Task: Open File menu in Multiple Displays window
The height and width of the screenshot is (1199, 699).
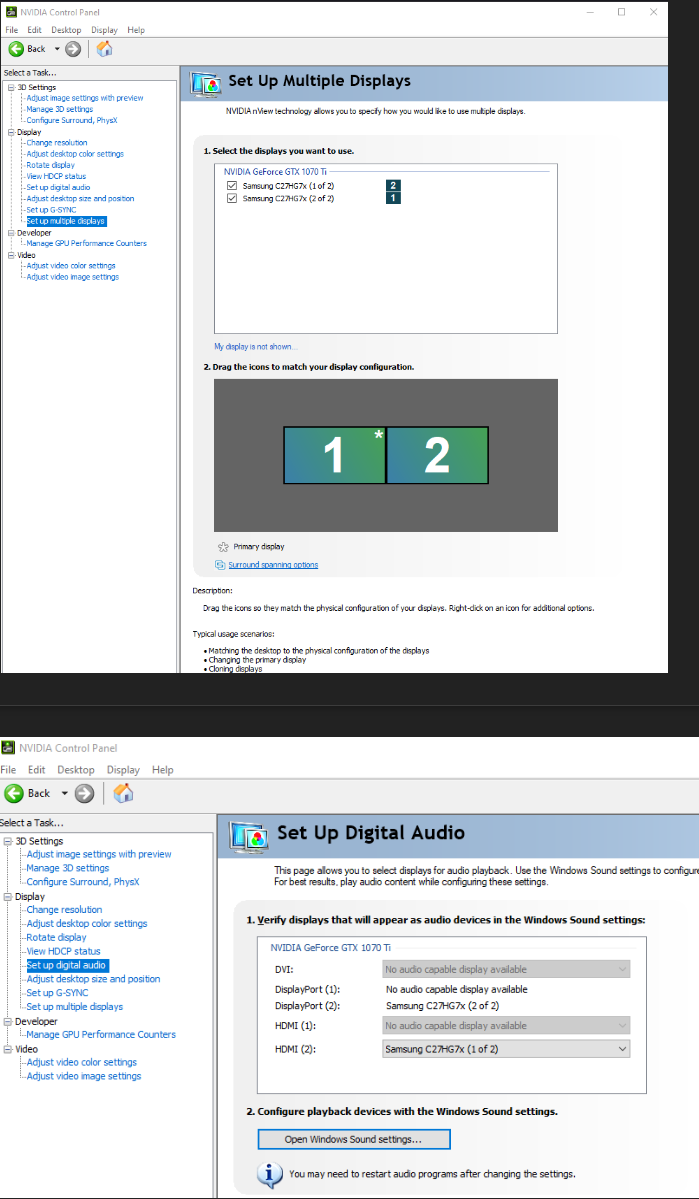Action: (x=11, y=30)
